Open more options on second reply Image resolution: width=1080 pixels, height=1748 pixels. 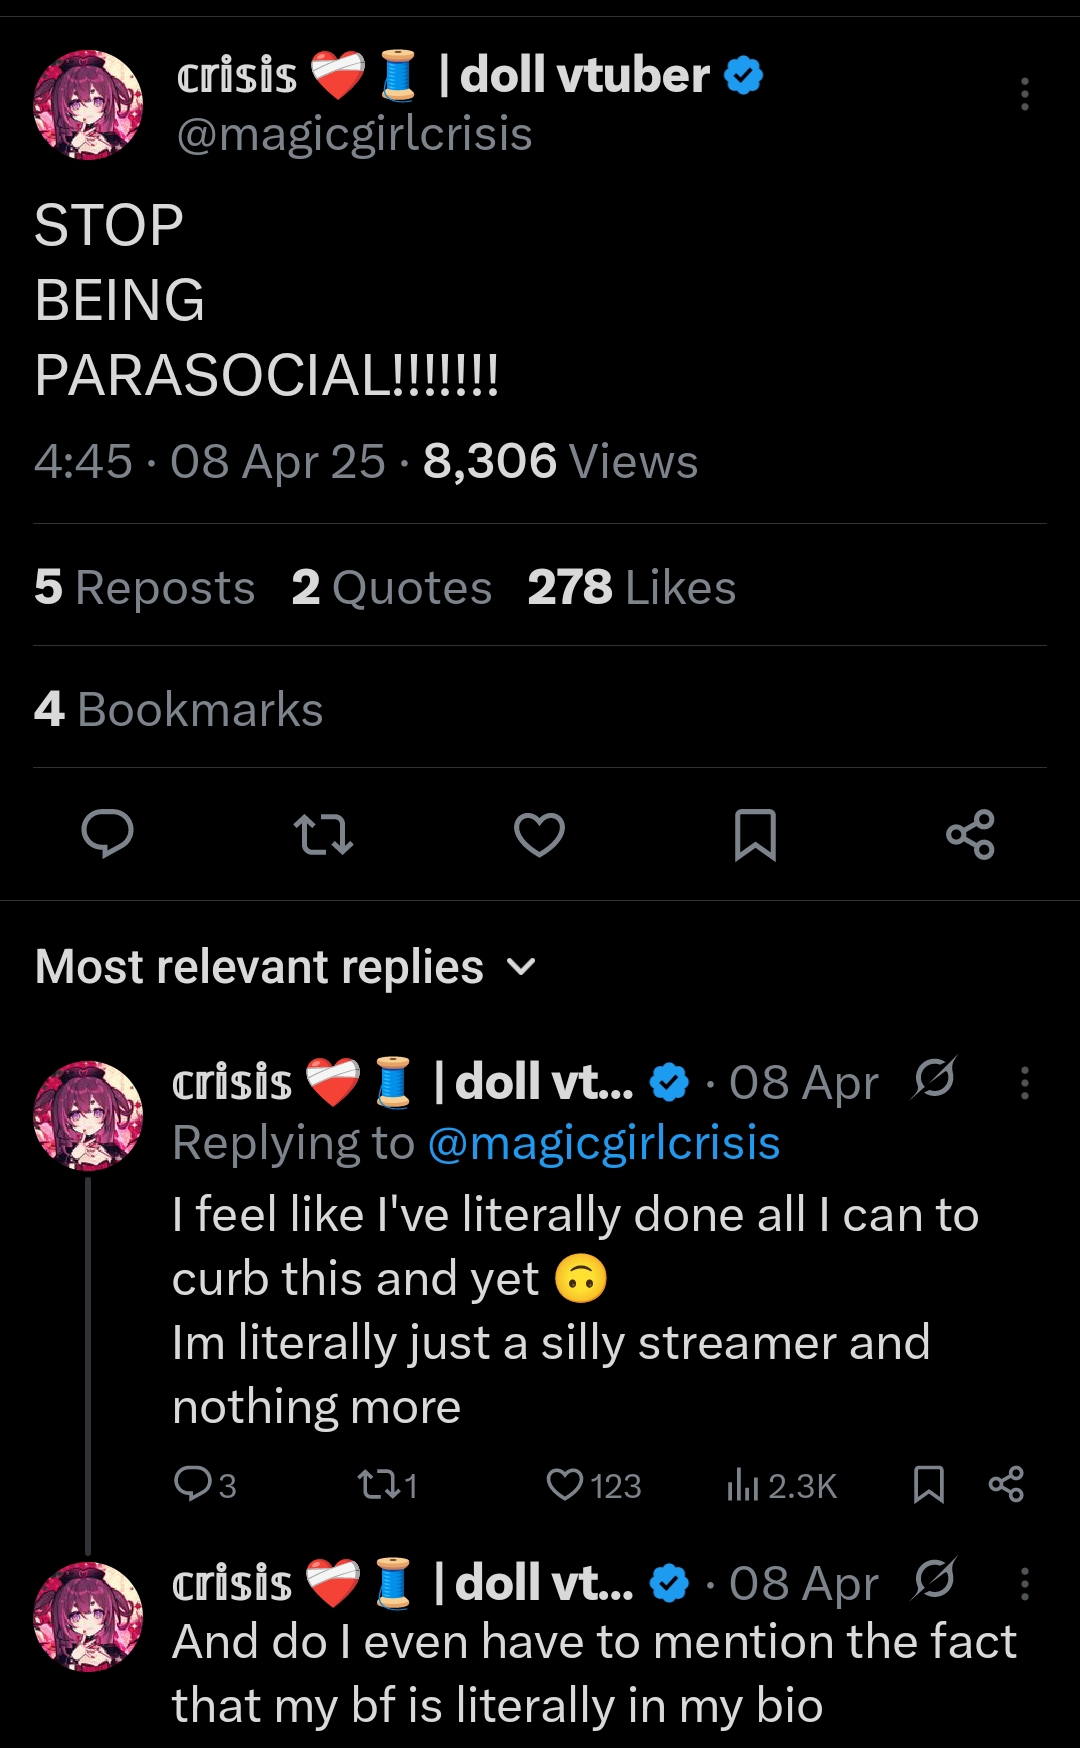coord(1024,1584)
